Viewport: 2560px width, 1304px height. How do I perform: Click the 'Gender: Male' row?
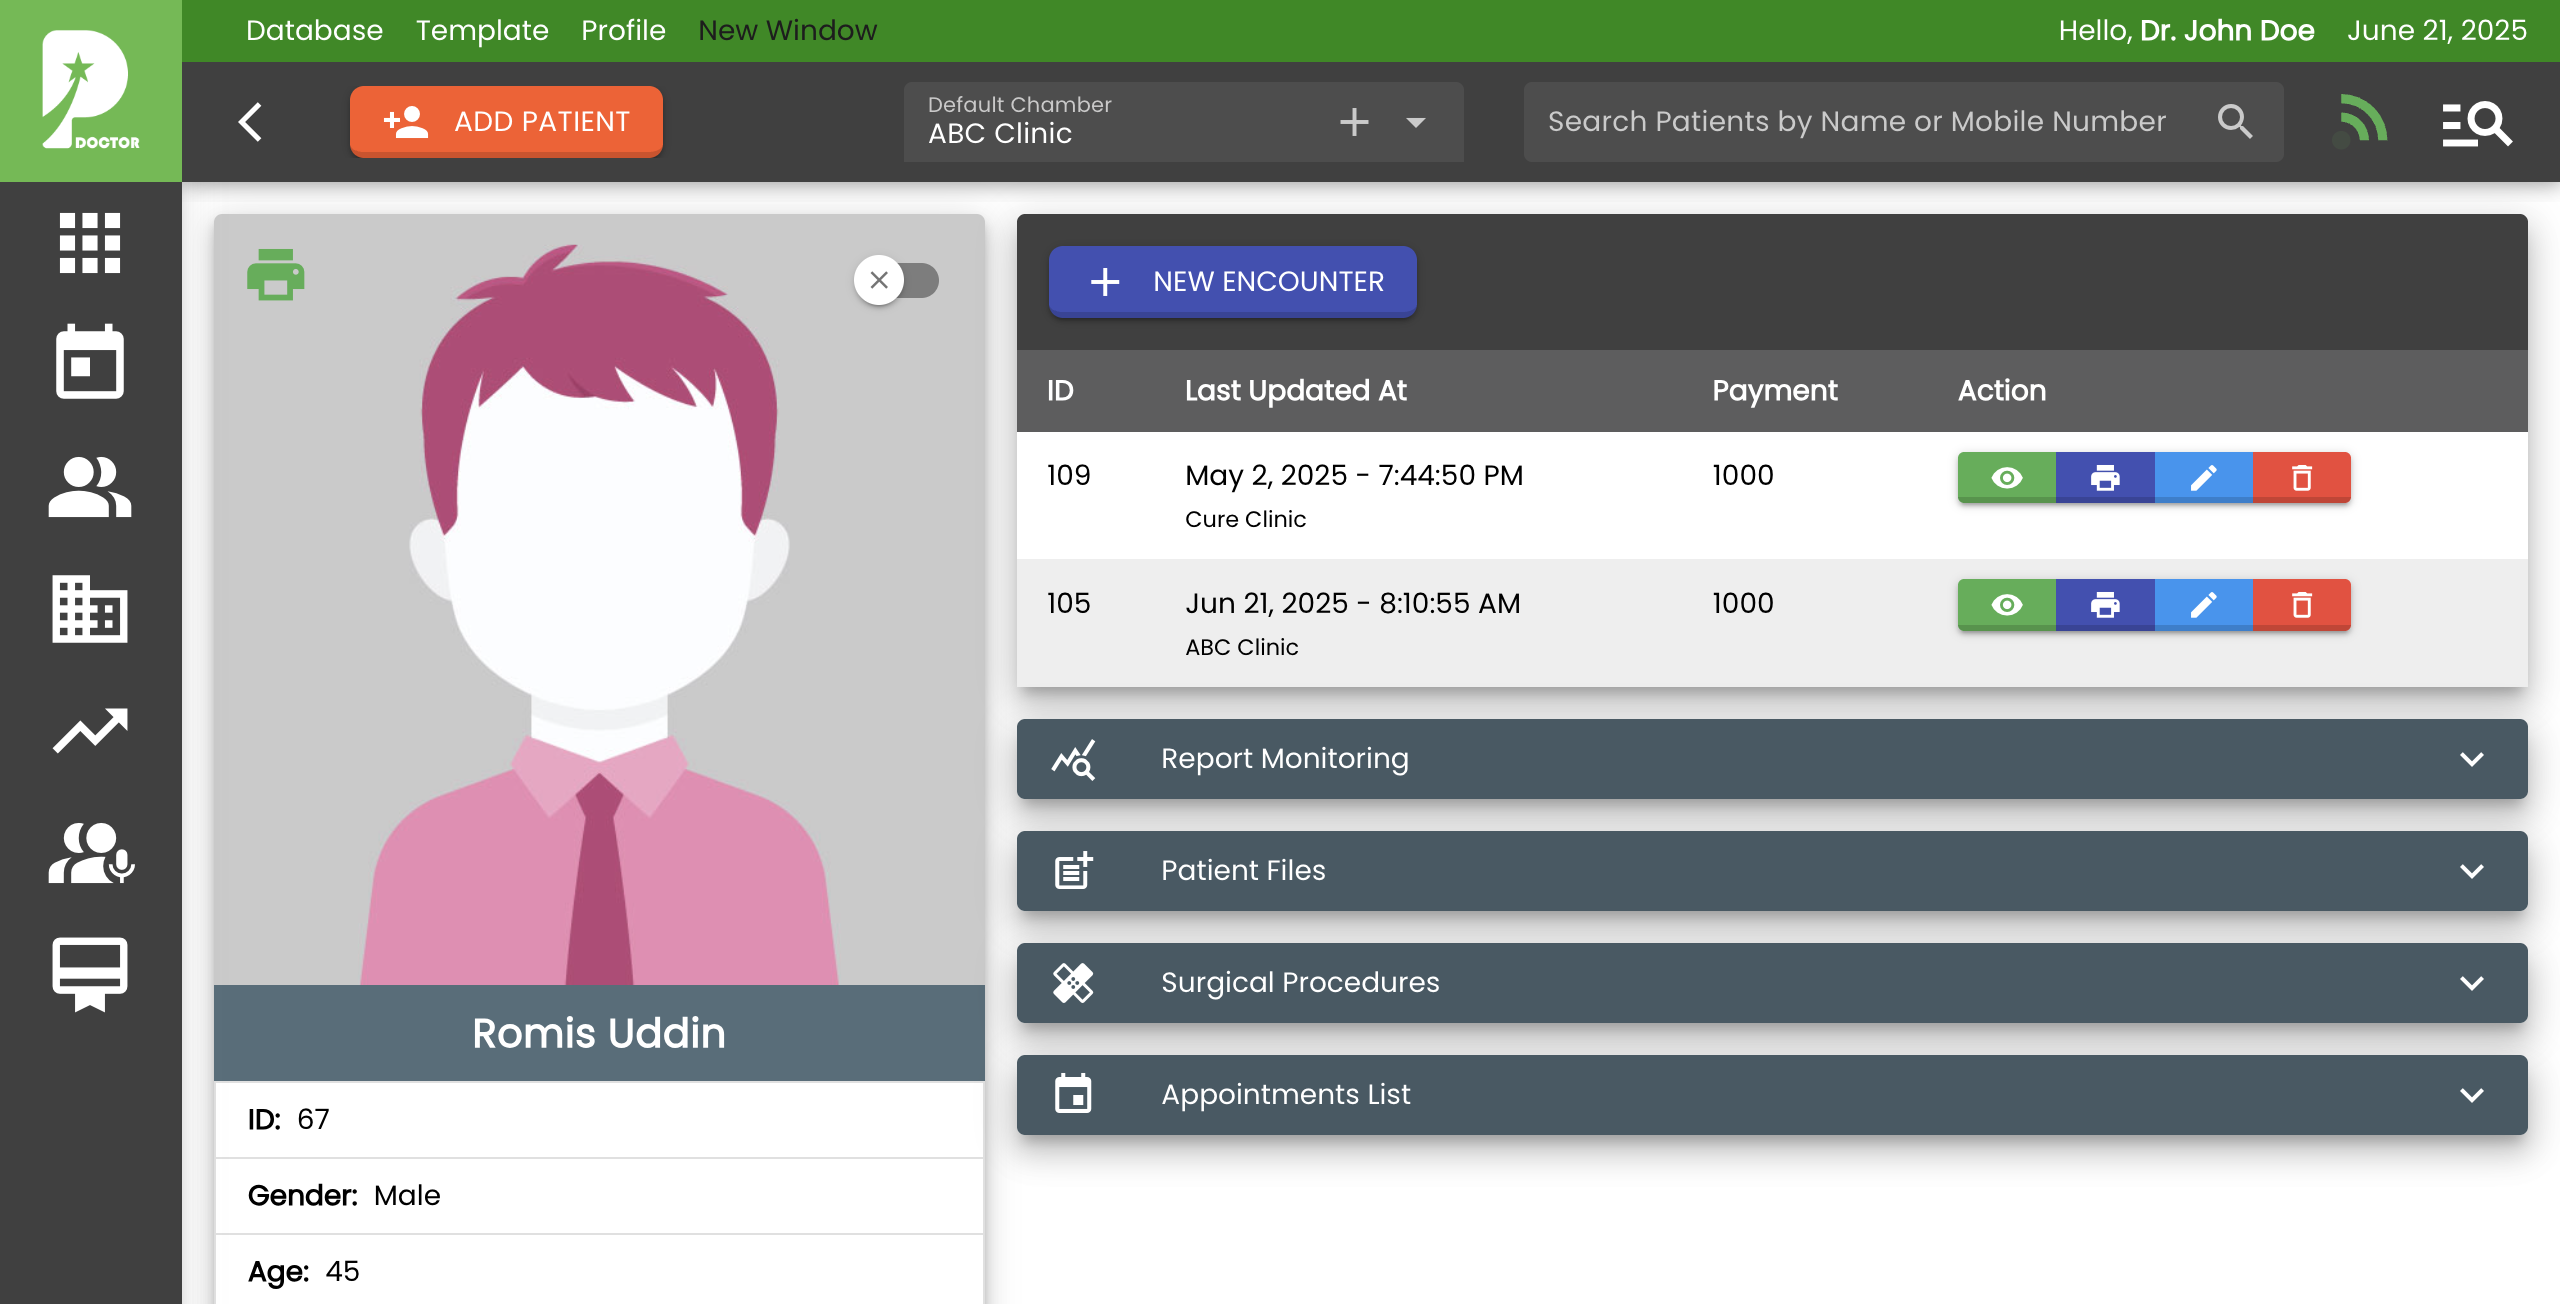(x=599, y=1195)
